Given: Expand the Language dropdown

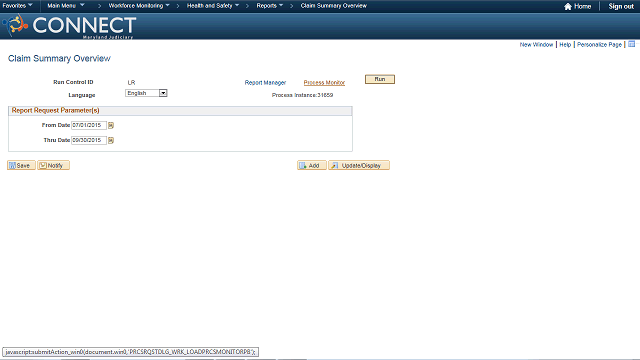Looking at the screenshot, I should [163, 93].
